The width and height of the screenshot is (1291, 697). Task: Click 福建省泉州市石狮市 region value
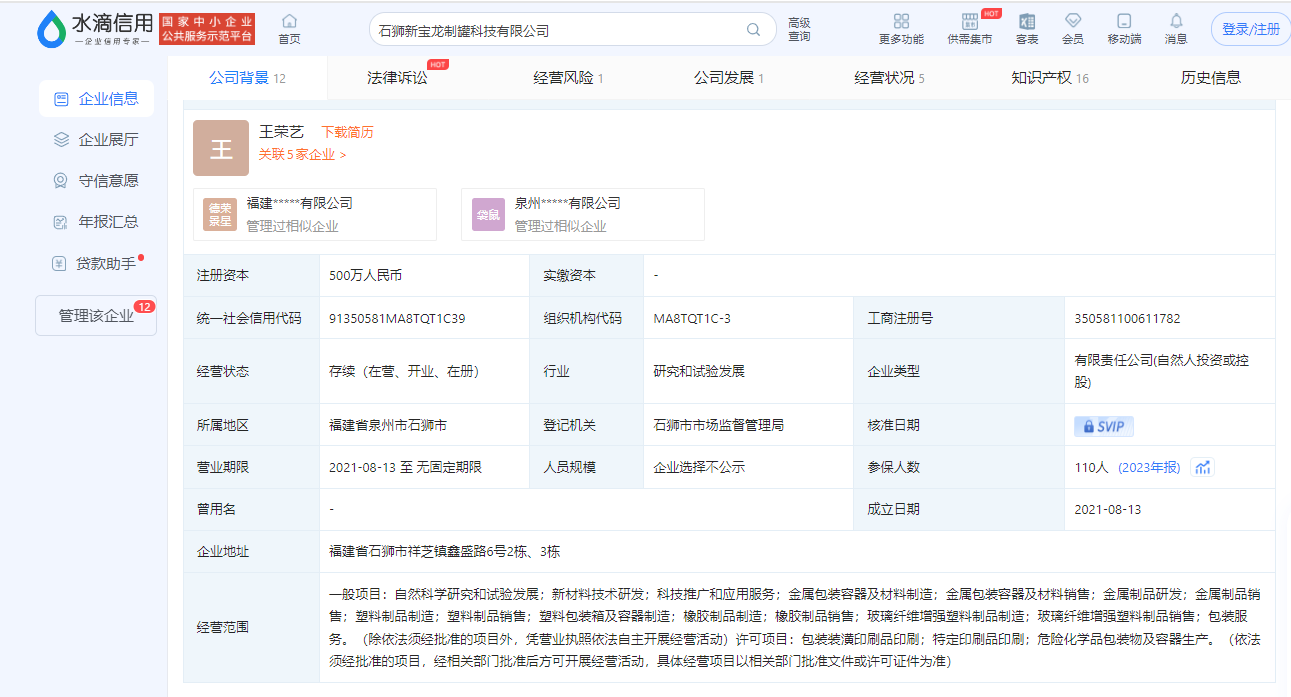coord(387,426)
